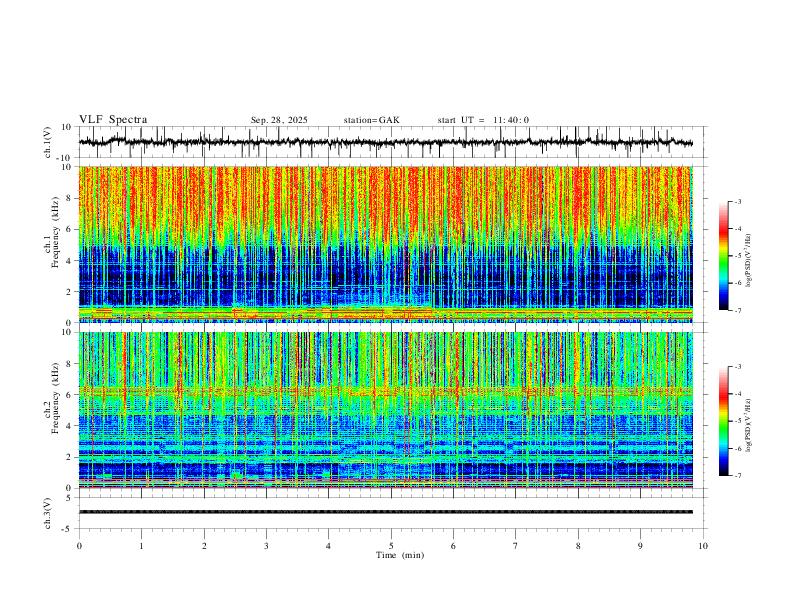Click the ch.3 flat black signal trace
The width and height of the screenshot is (792, 612).
coord(386,512)
